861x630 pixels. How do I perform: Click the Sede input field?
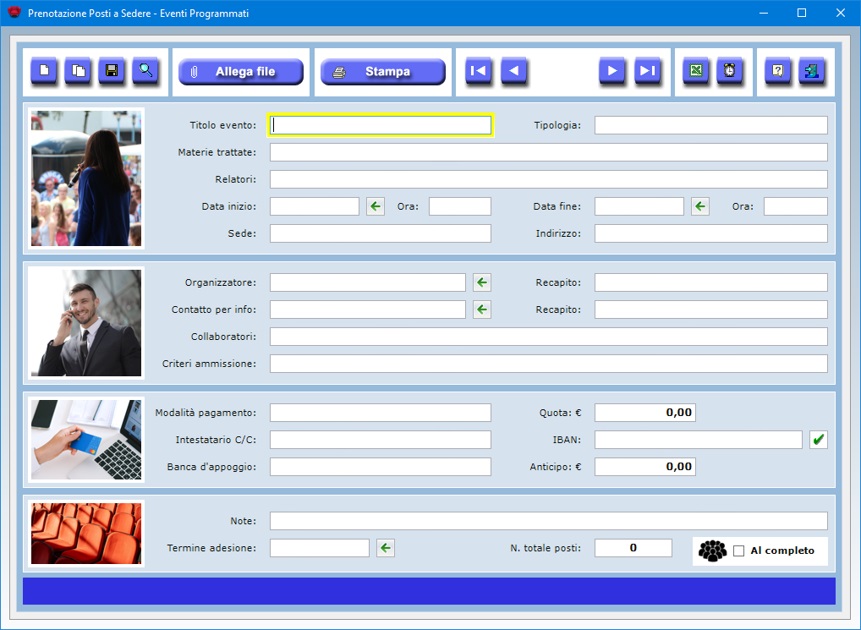[381, 233]
